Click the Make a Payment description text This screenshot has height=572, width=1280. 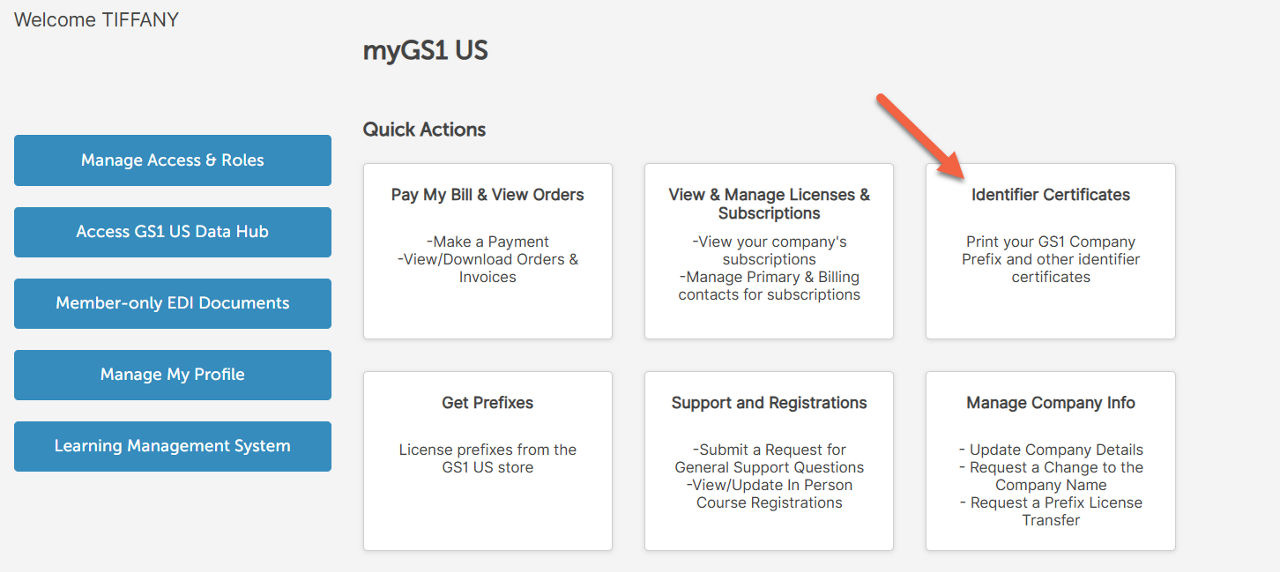point(487,242)
